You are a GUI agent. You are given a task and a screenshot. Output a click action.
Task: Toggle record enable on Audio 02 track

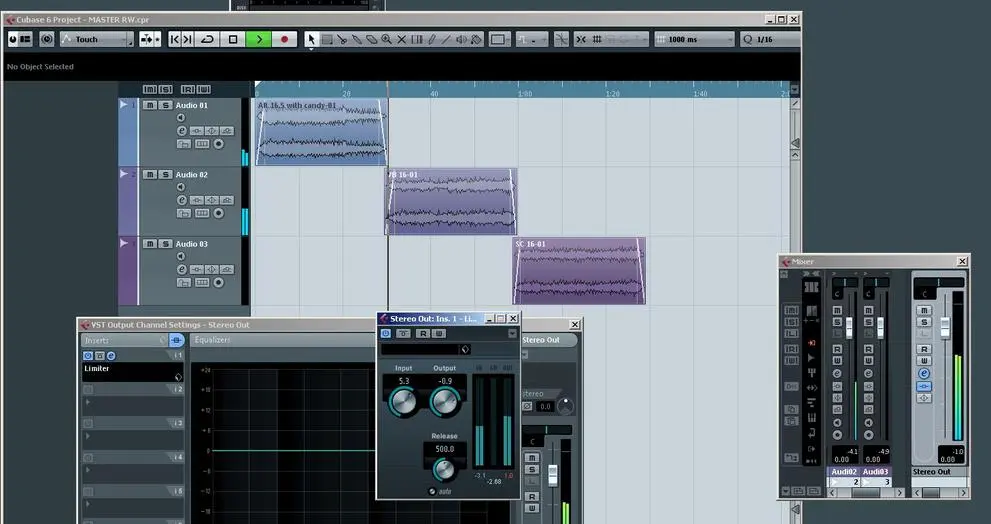[219, 213]
